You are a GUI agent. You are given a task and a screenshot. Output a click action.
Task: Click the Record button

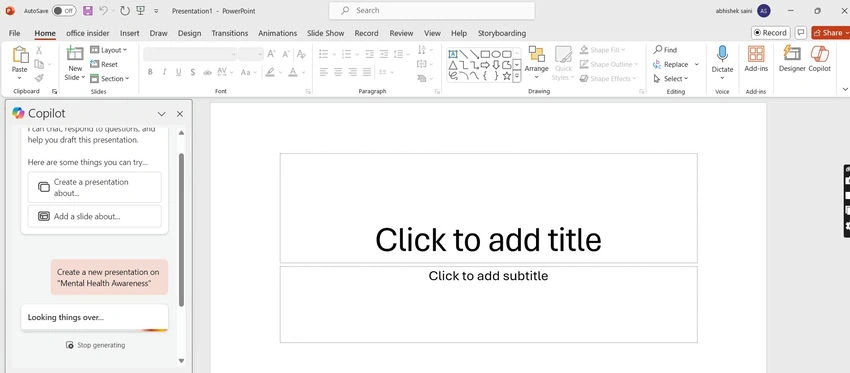click(x=770, y=33)
